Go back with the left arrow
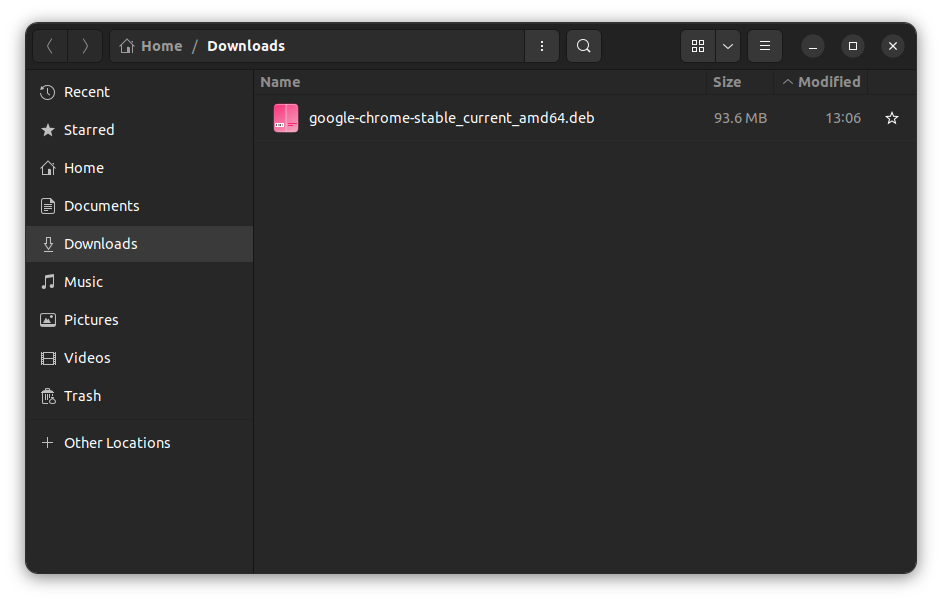The image size is (942, 602). (x=50, y=46)
